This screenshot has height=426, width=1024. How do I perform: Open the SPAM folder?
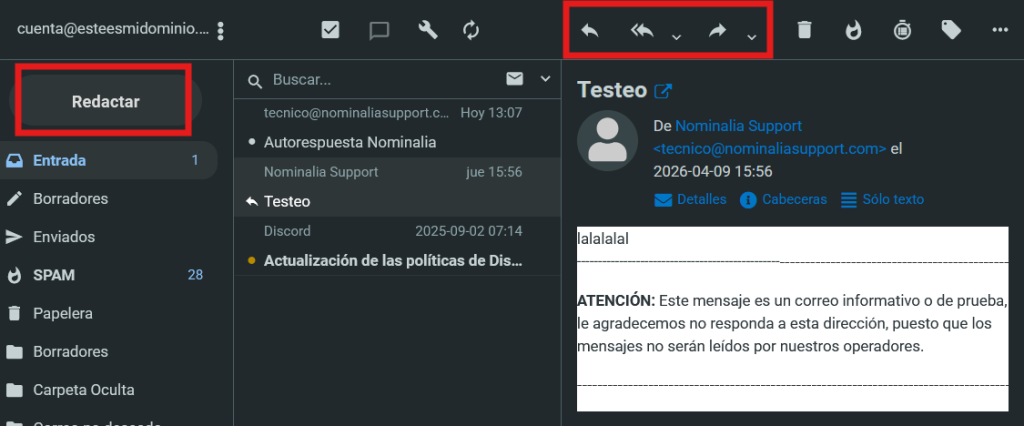coord(54,275)
